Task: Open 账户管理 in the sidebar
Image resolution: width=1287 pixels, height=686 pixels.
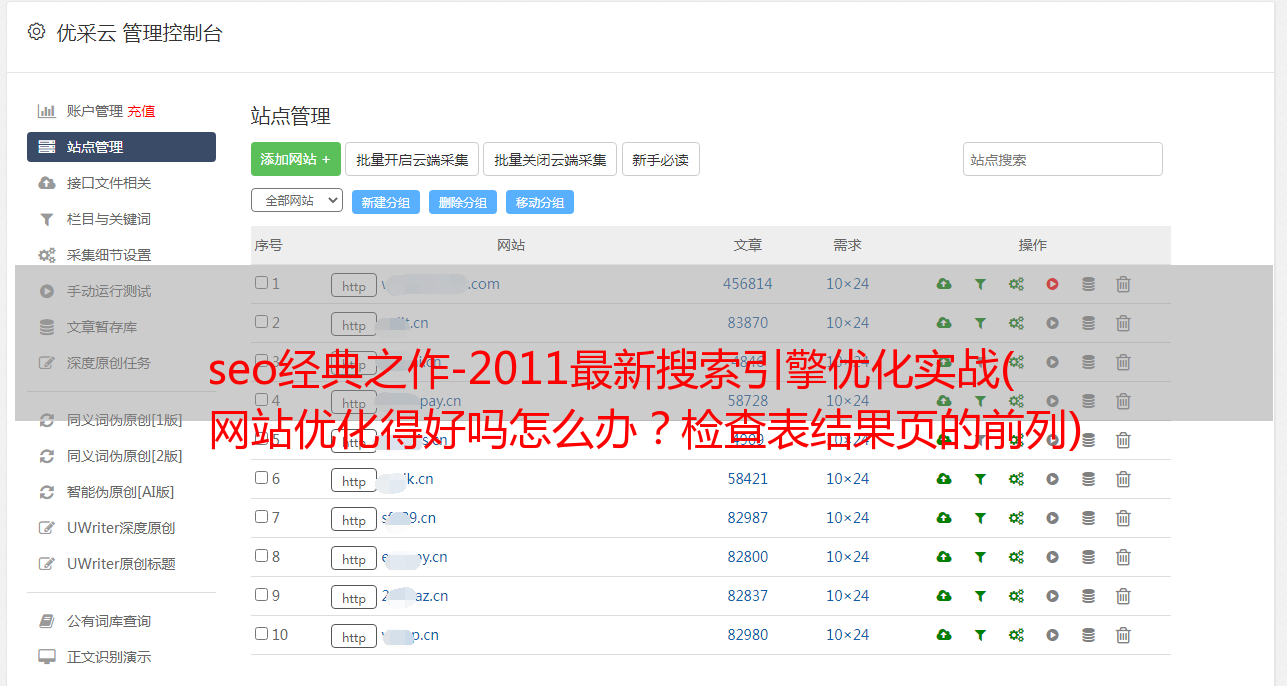Action: (94, 111)
